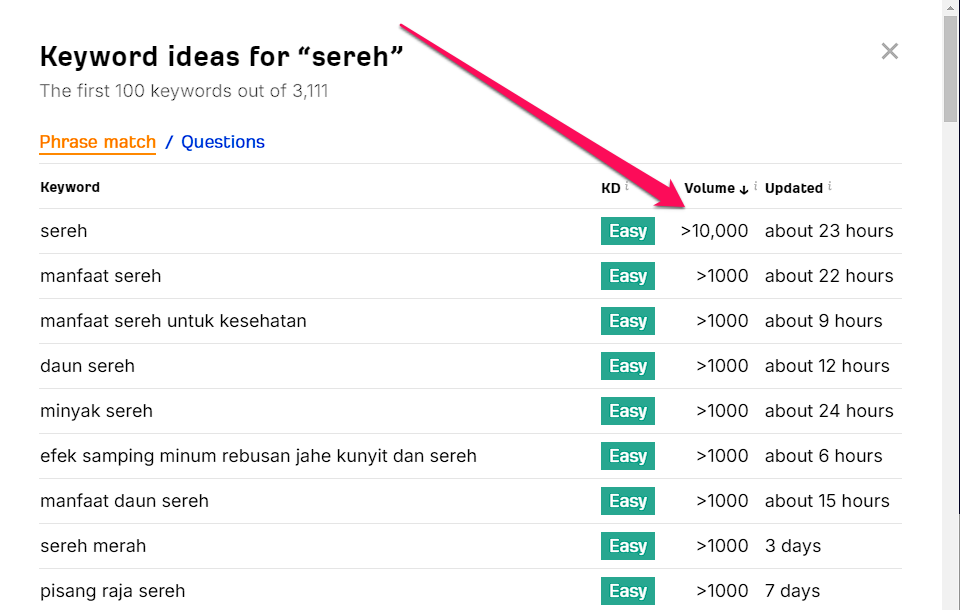This screenshot has width=960, height=610.
Task: Close the keyword ideas dialog
Action: point(889,52)
